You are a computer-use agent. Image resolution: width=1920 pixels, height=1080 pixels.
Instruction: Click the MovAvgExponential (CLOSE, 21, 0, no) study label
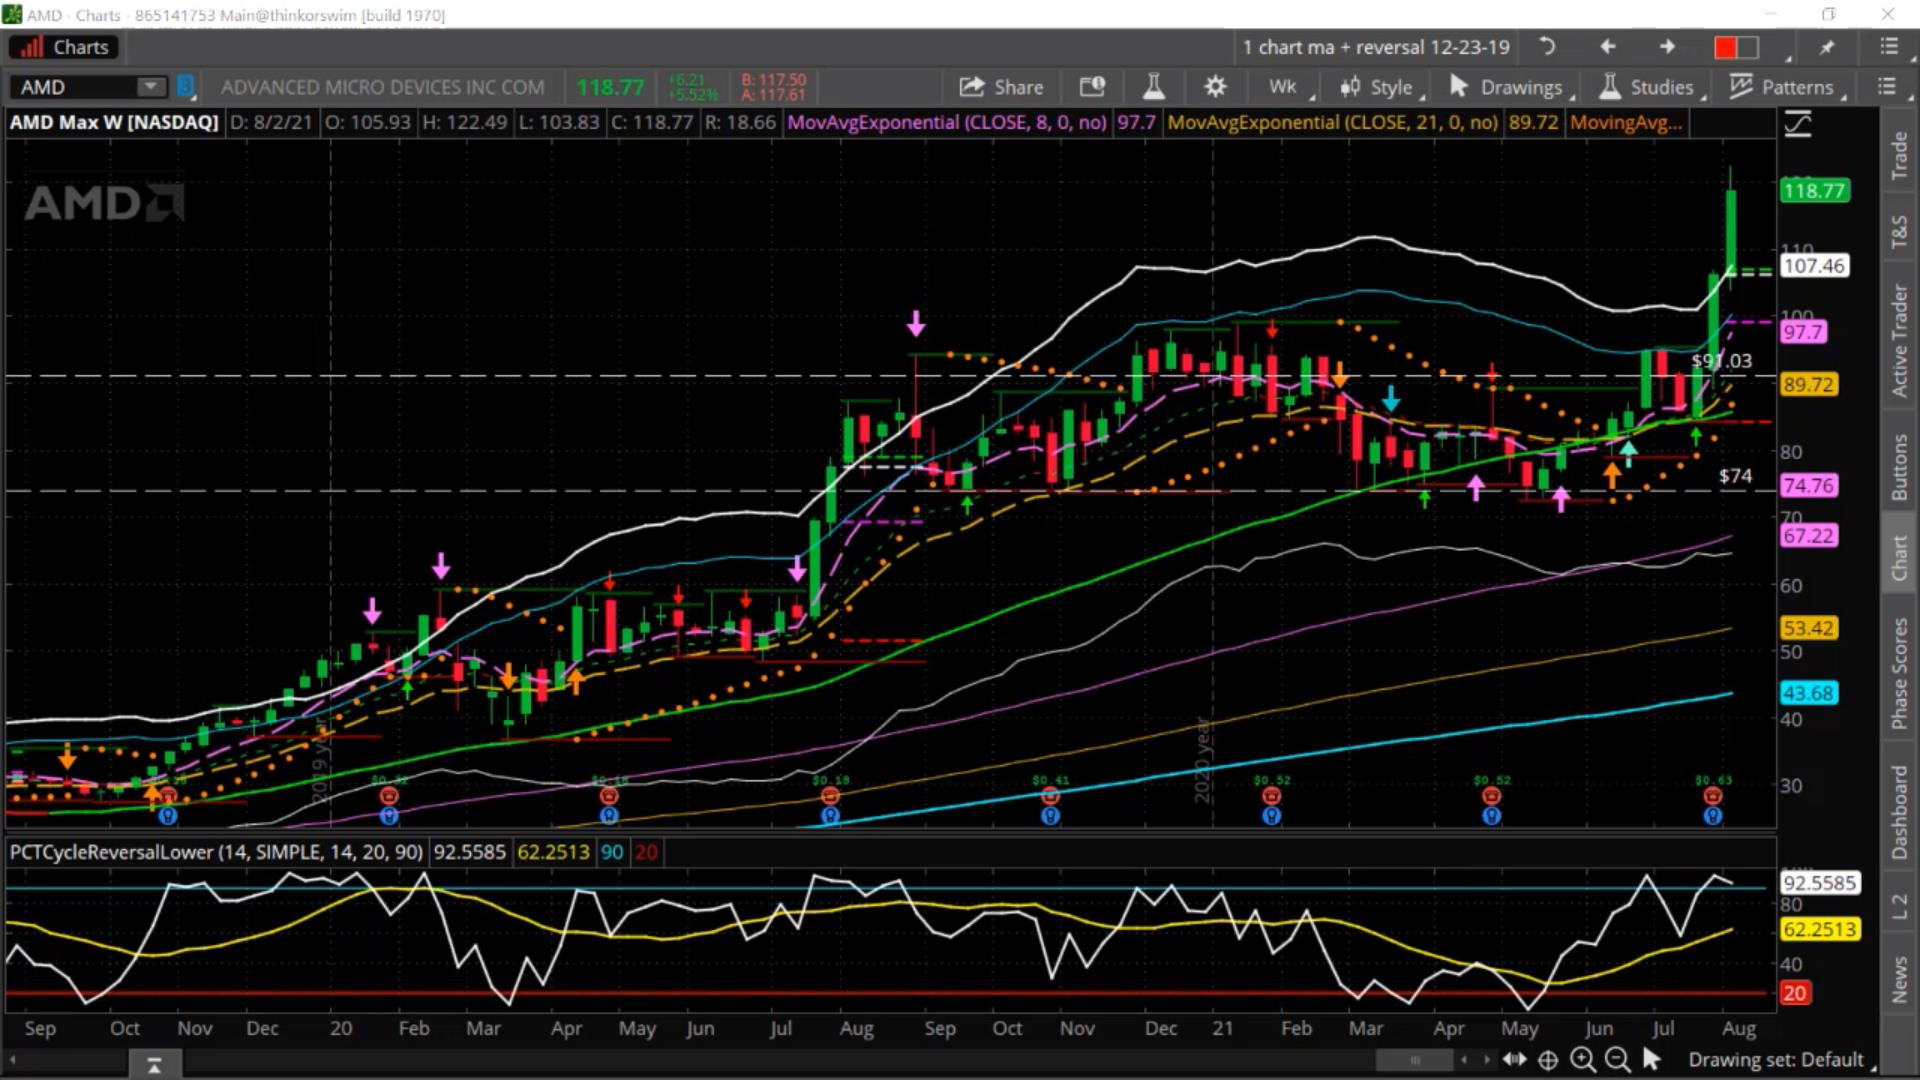point(1332,123)
